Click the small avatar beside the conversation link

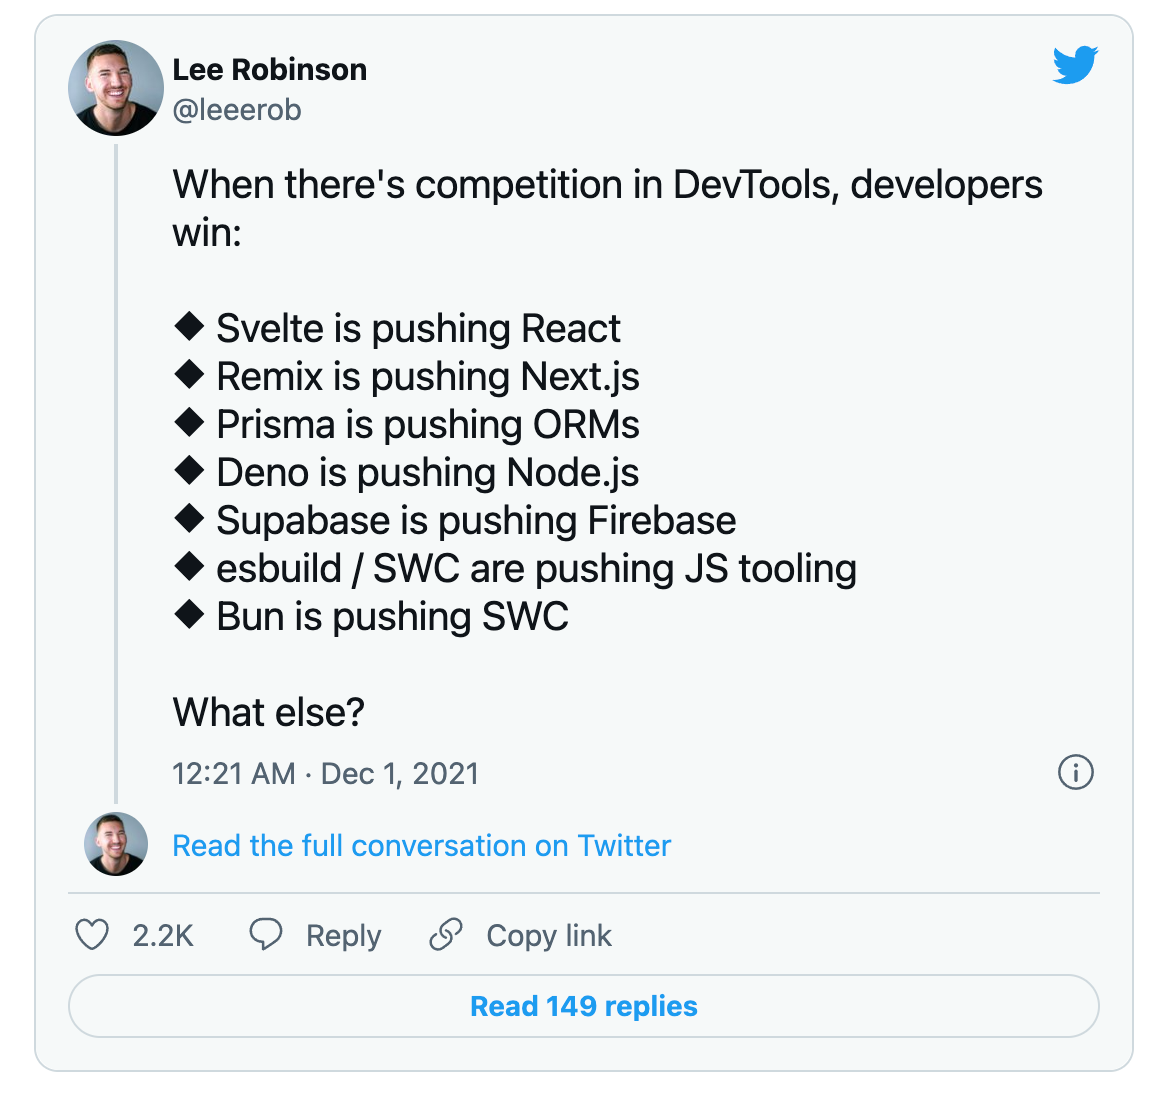[x=115, y=845]
